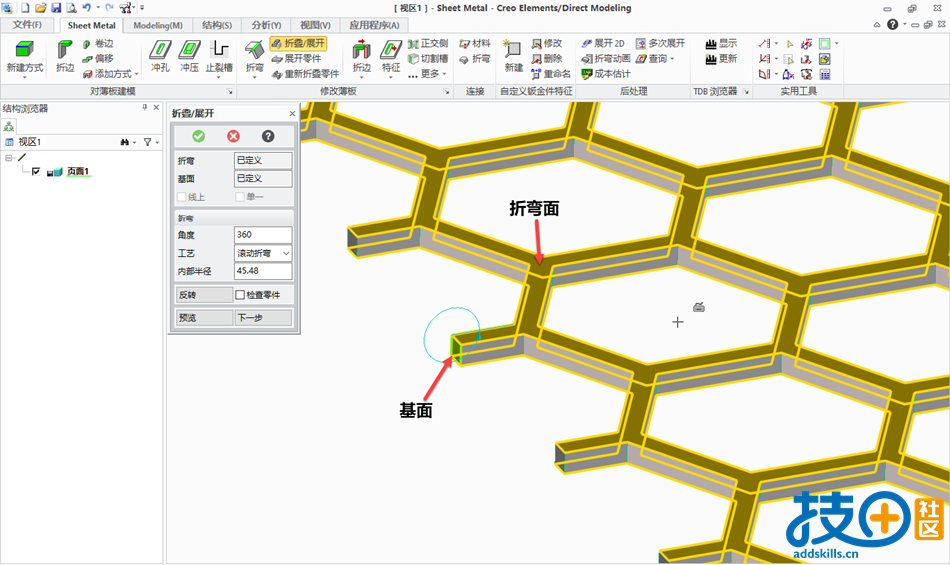Click the Undo arrow icon

point(86,8)
